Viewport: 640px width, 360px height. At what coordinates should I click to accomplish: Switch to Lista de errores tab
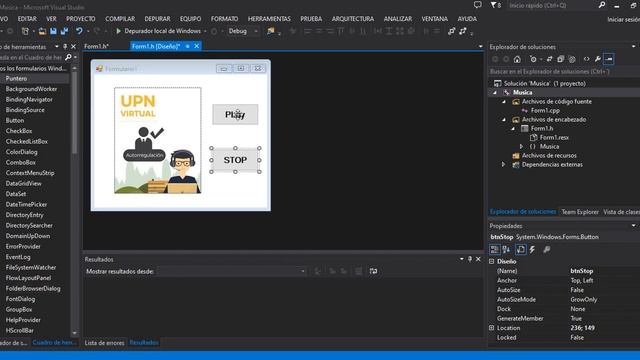[104, 343]
